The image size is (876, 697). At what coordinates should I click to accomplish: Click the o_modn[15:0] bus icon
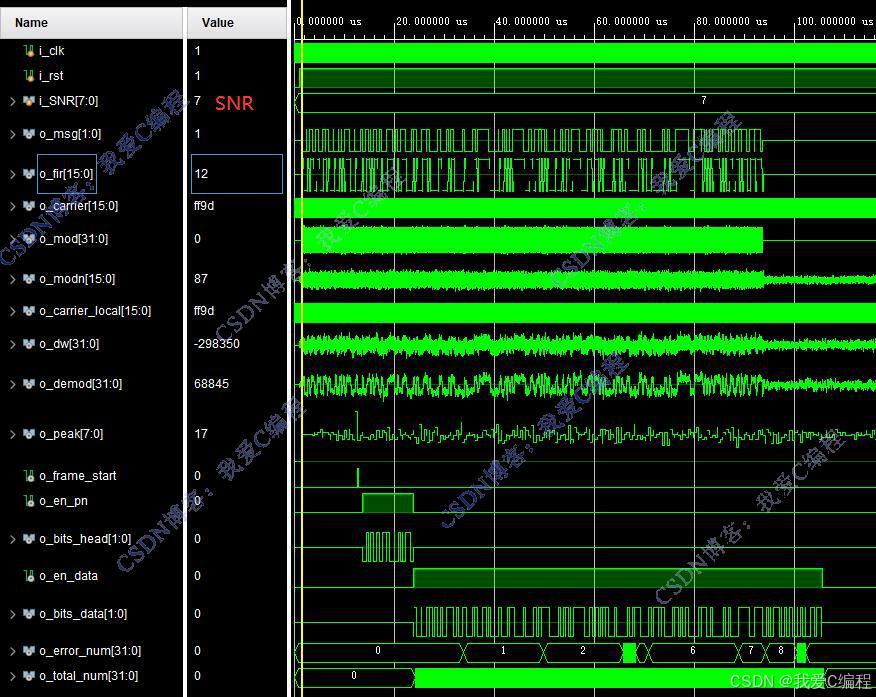tap(28, 278)
